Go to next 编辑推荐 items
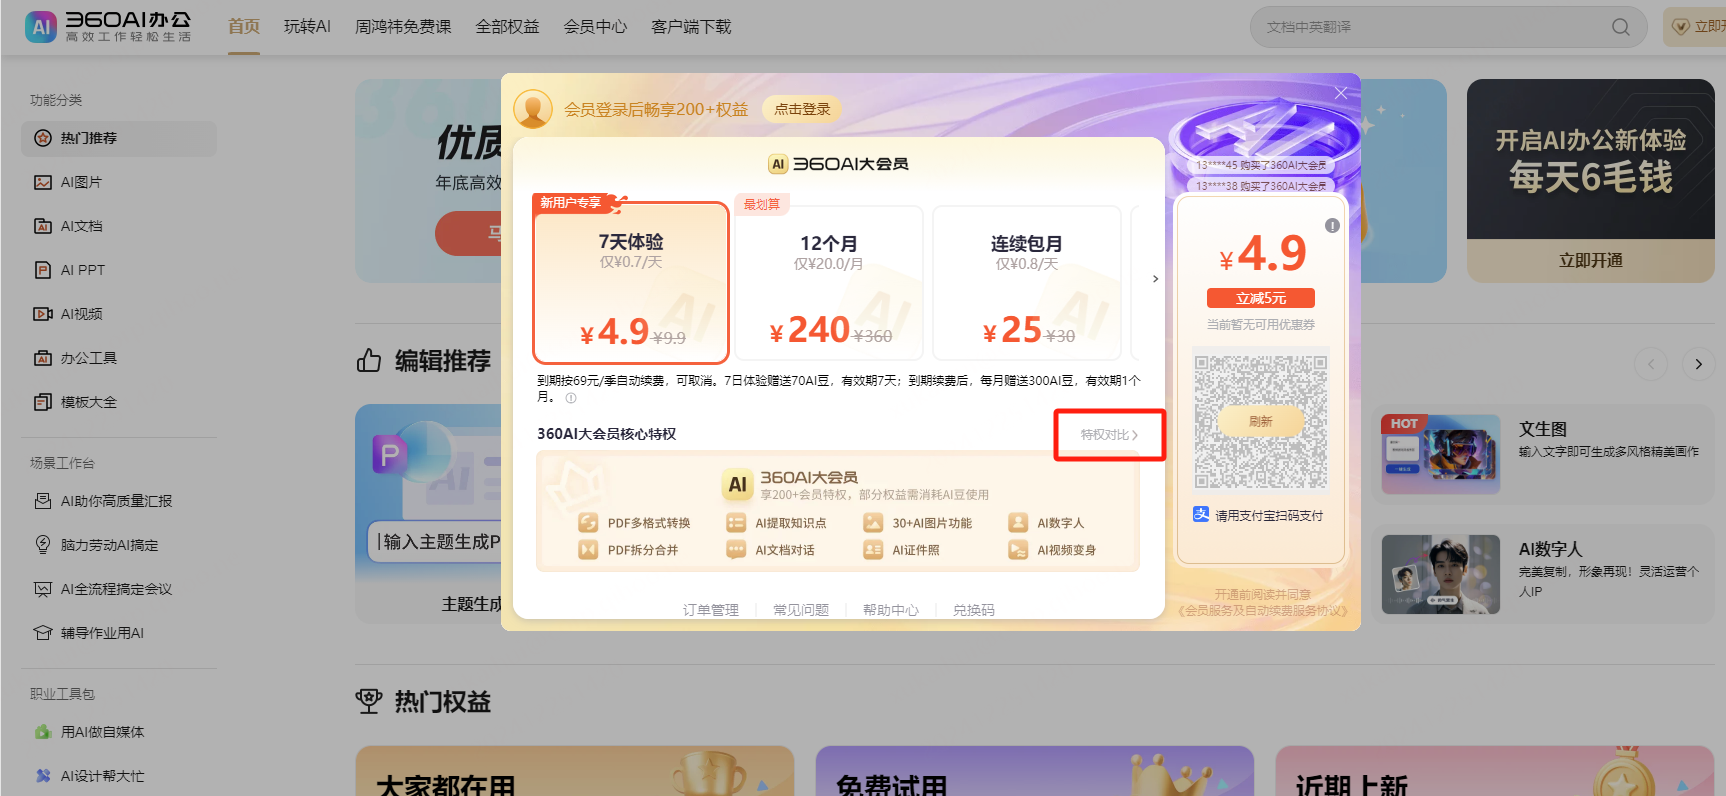The width and height of the screenshot is (1726, 796). 1698,364
